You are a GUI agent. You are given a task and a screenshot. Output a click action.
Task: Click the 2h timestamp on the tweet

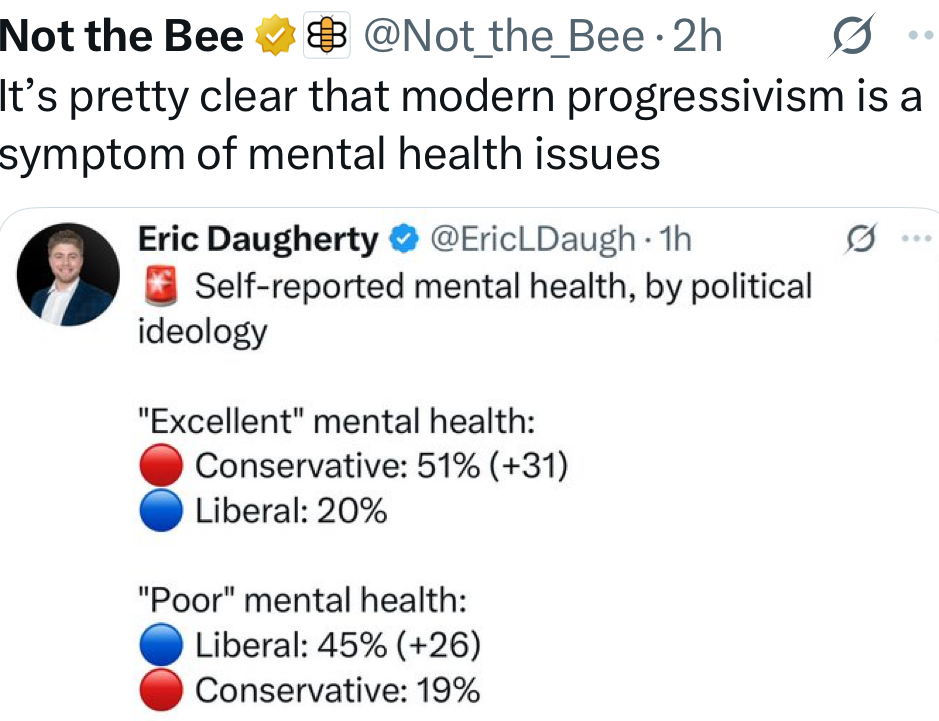[x=697, y=37]
